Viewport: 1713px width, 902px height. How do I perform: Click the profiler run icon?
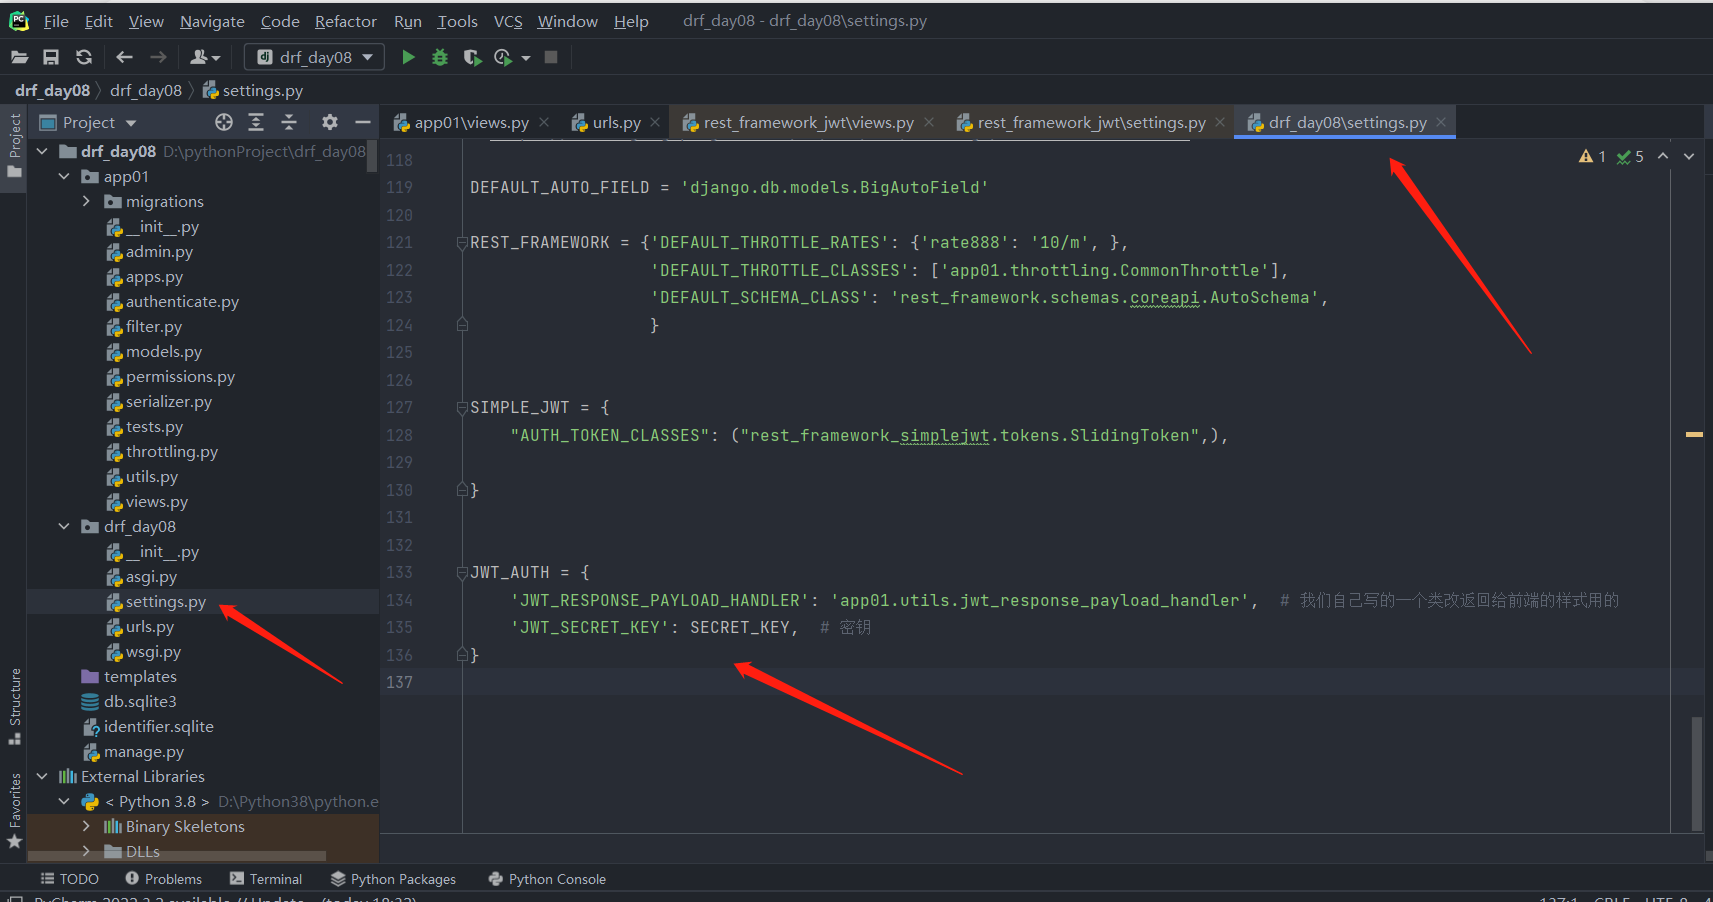point(503,57)
